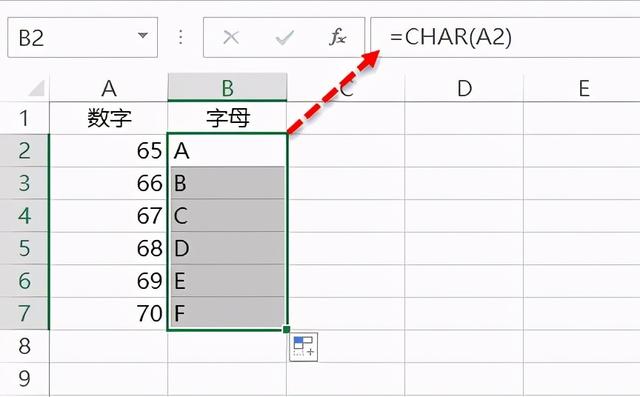Click the cell containing 66
The height and width of the screenshot is (397, 640).
point(109,183)
